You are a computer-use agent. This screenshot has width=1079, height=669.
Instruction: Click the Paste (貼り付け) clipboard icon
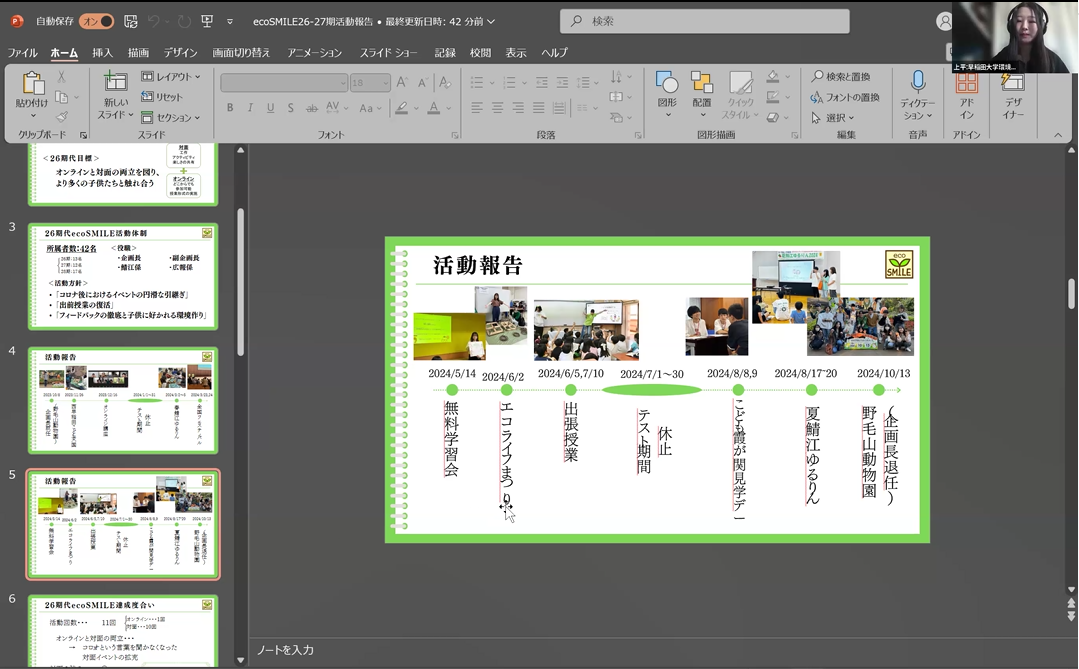click(32, 84)
